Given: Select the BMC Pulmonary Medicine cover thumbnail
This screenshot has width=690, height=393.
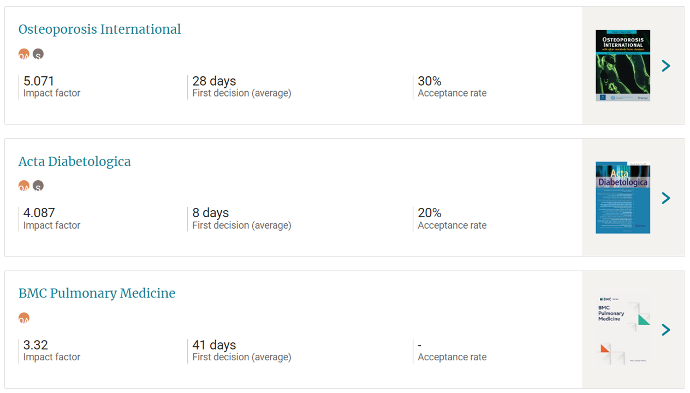Looking at the screenshot, I should pyautogui.click(x=623, y=330).
